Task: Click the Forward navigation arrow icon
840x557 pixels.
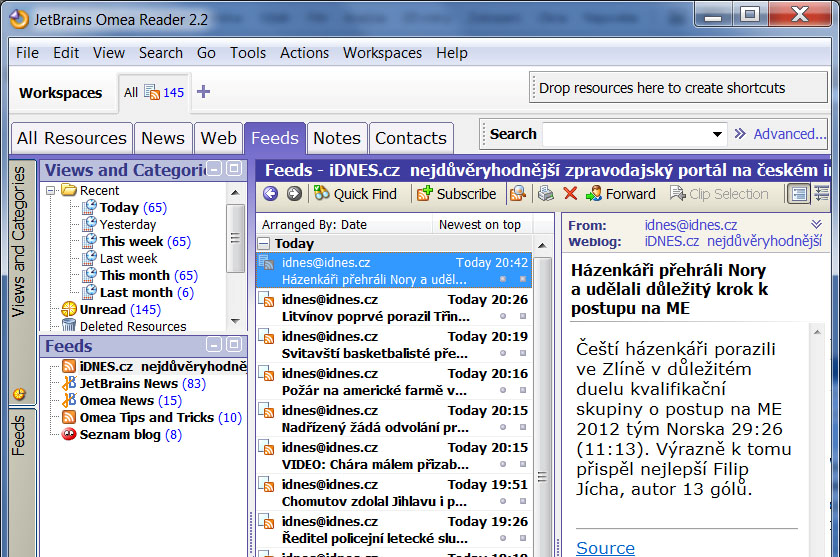Action: point(294,193)
